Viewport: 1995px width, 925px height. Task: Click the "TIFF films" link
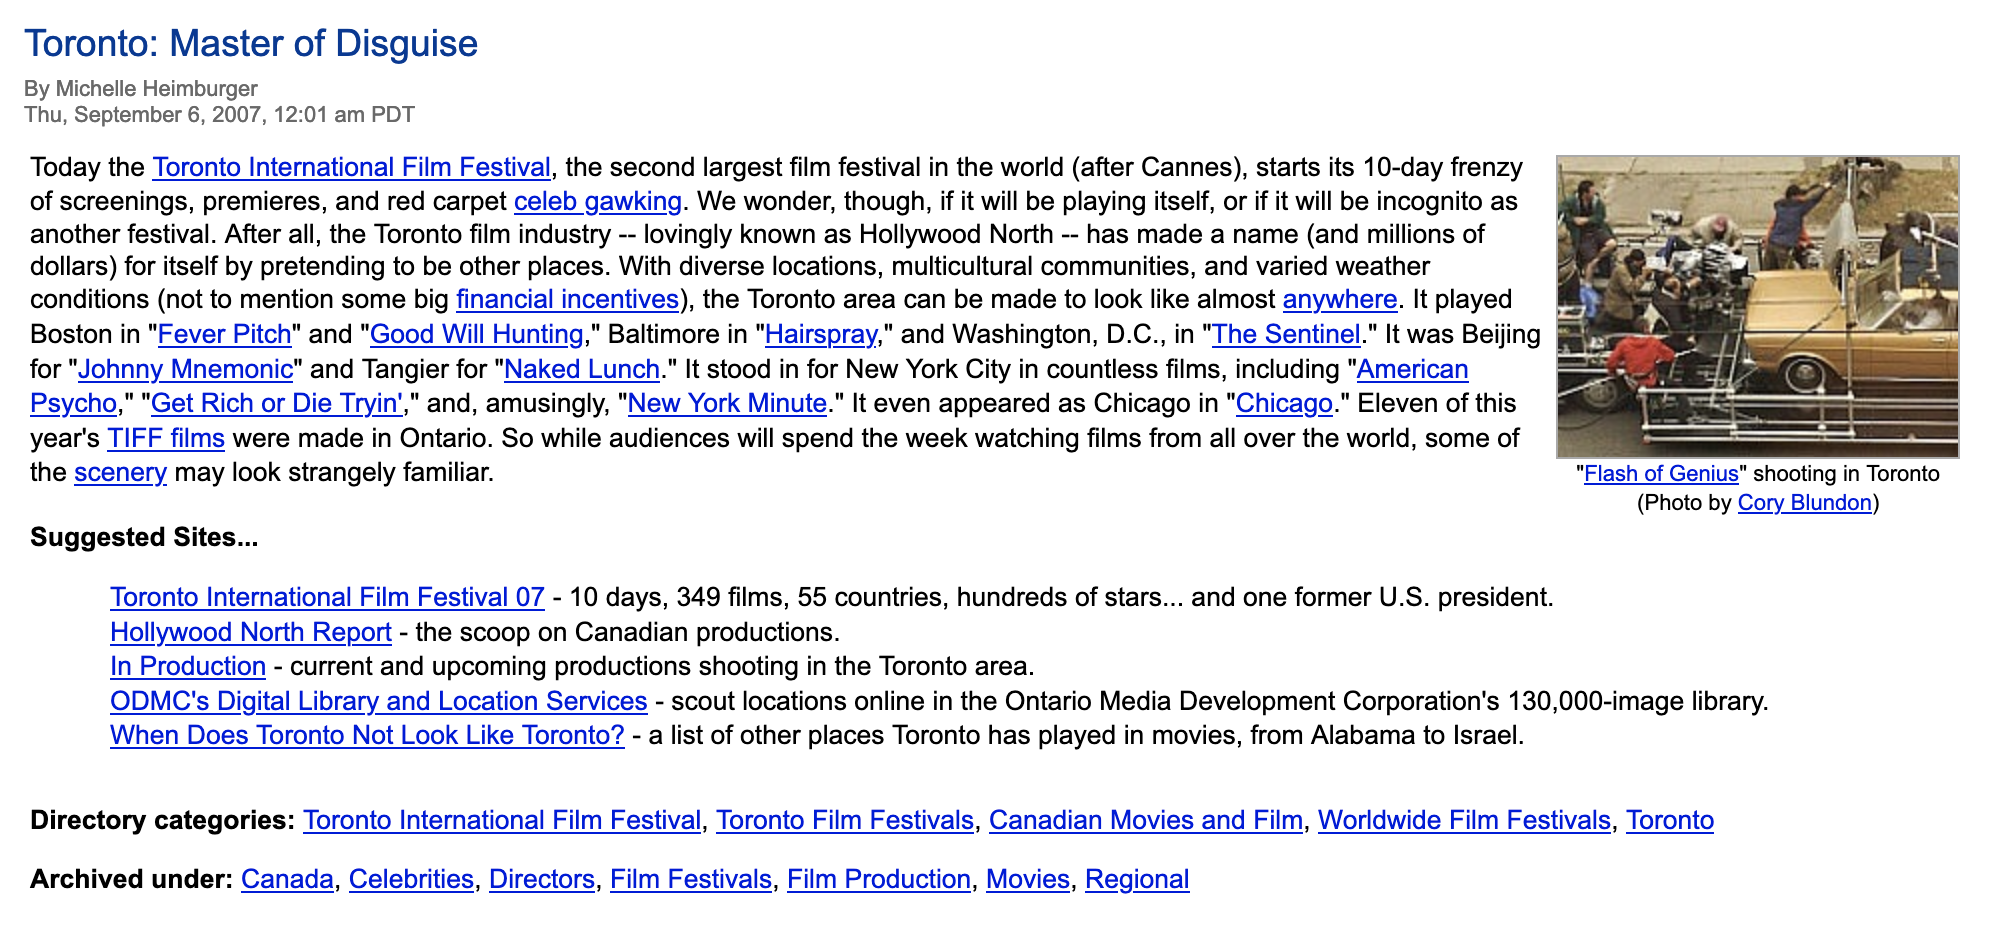[166, 438]
